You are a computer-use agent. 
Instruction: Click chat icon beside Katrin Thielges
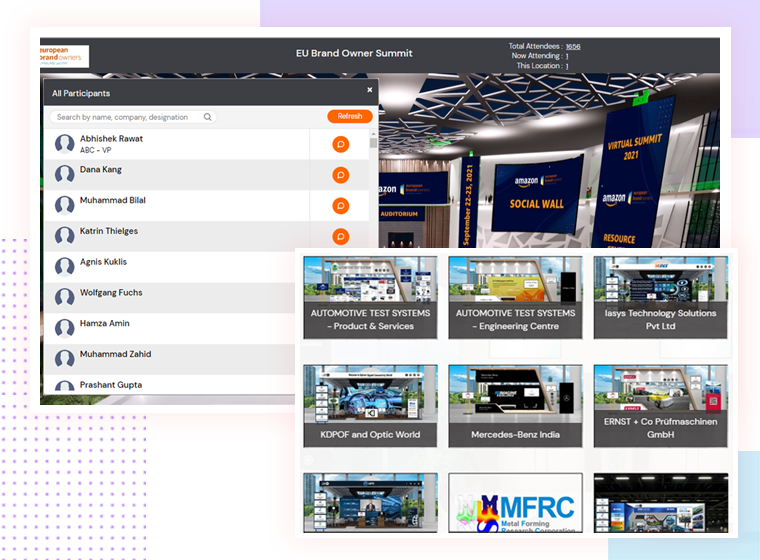tap(340, 237)
